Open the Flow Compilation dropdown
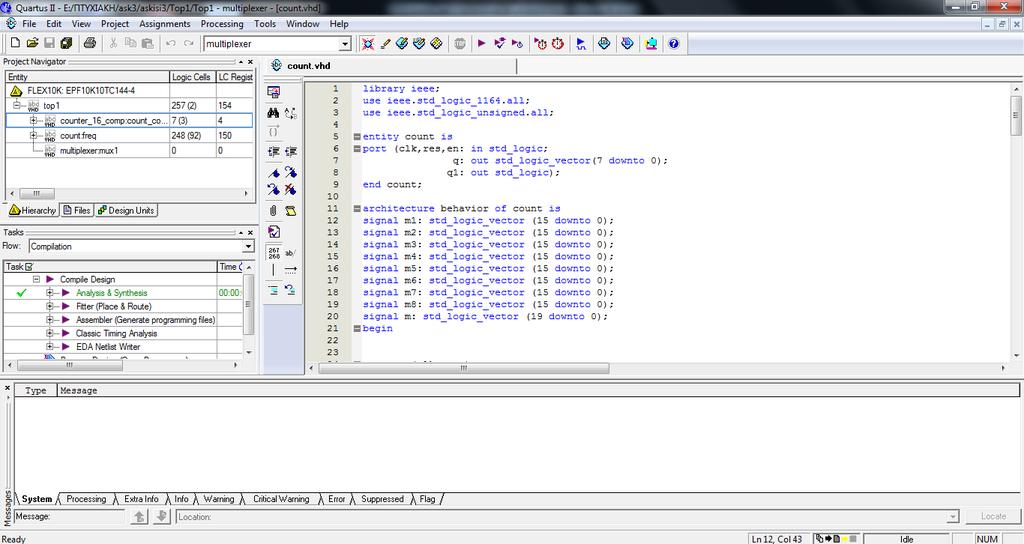 pos(248,246)
